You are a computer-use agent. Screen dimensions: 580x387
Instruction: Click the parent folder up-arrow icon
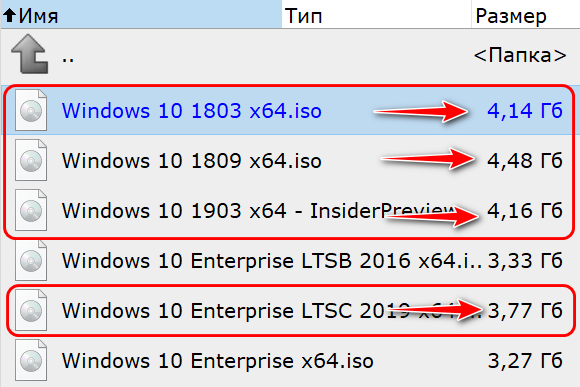click(30, 54)
